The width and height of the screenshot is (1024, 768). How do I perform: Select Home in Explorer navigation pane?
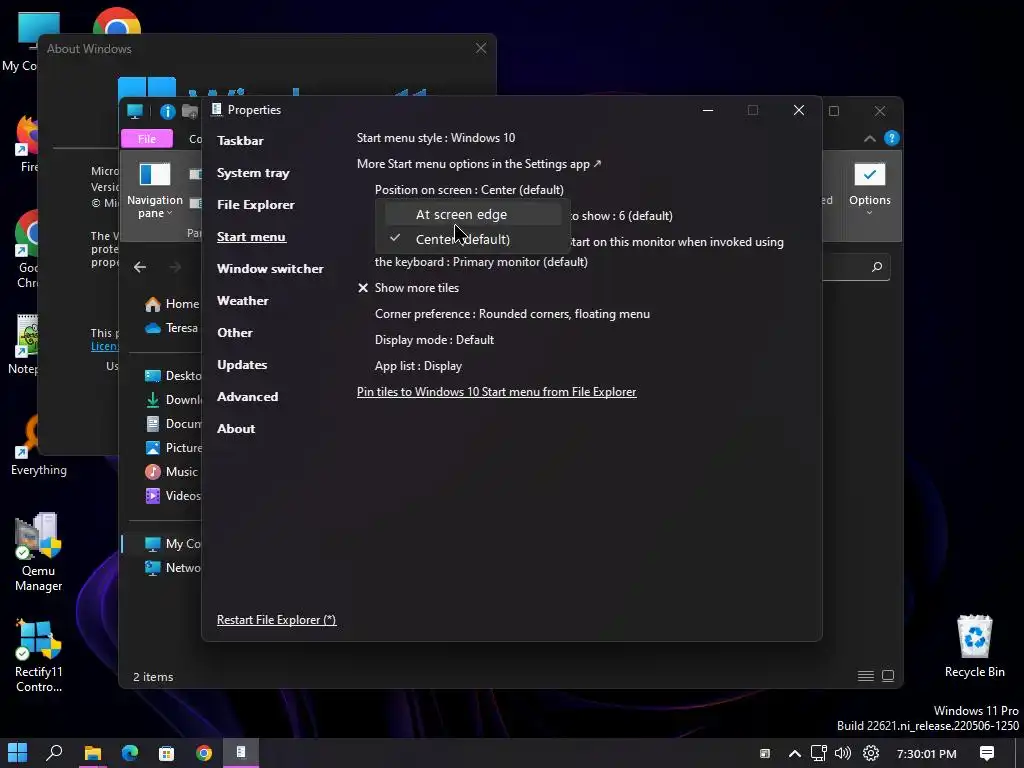tap(172, 304)
